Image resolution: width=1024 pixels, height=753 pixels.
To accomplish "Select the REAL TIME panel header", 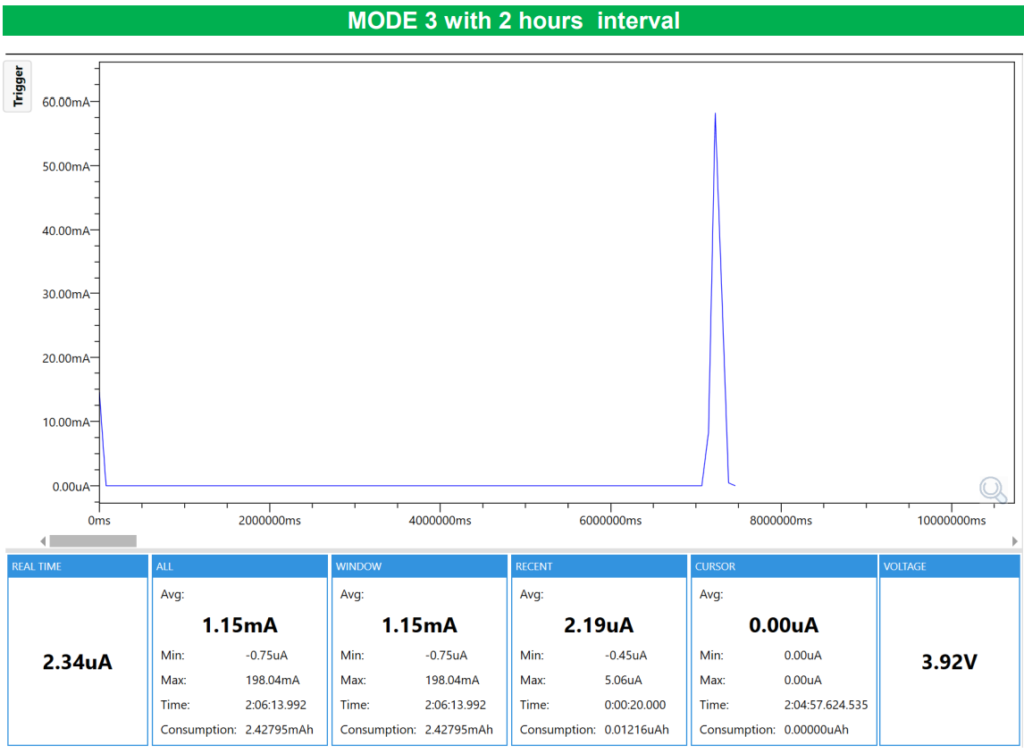I will [x=77, y=567].
